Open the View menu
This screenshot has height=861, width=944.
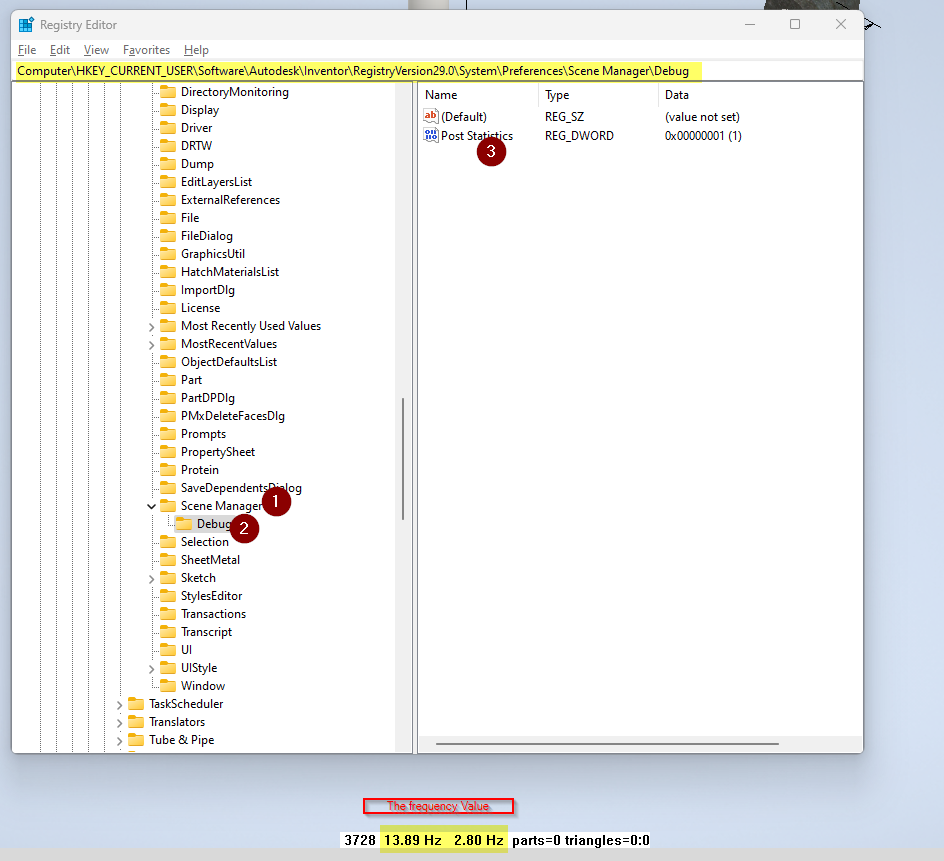tap(96, 50)
